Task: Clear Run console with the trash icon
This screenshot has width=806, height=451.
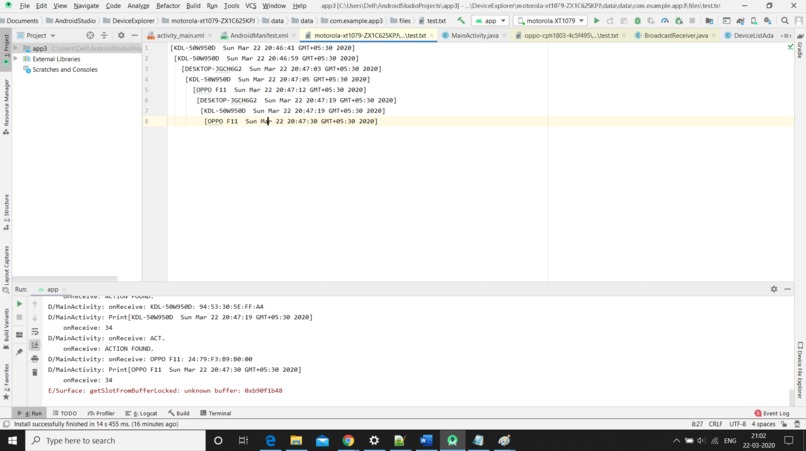Action: coord(35,372)
